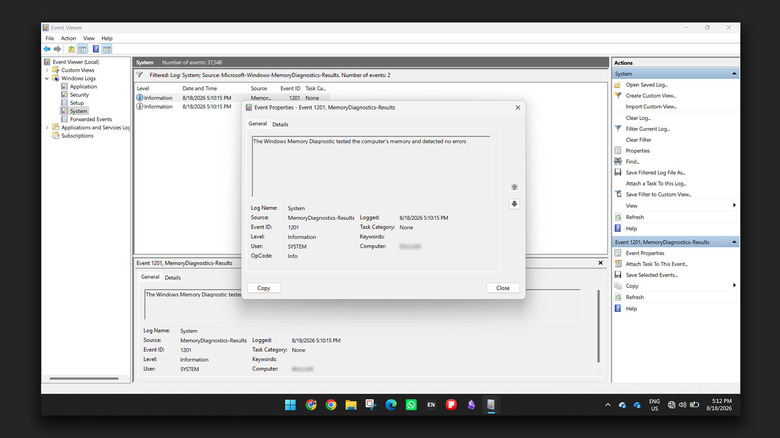Expand the Custom Views tree node
The image size is (780, 438).
pos(47,70)
